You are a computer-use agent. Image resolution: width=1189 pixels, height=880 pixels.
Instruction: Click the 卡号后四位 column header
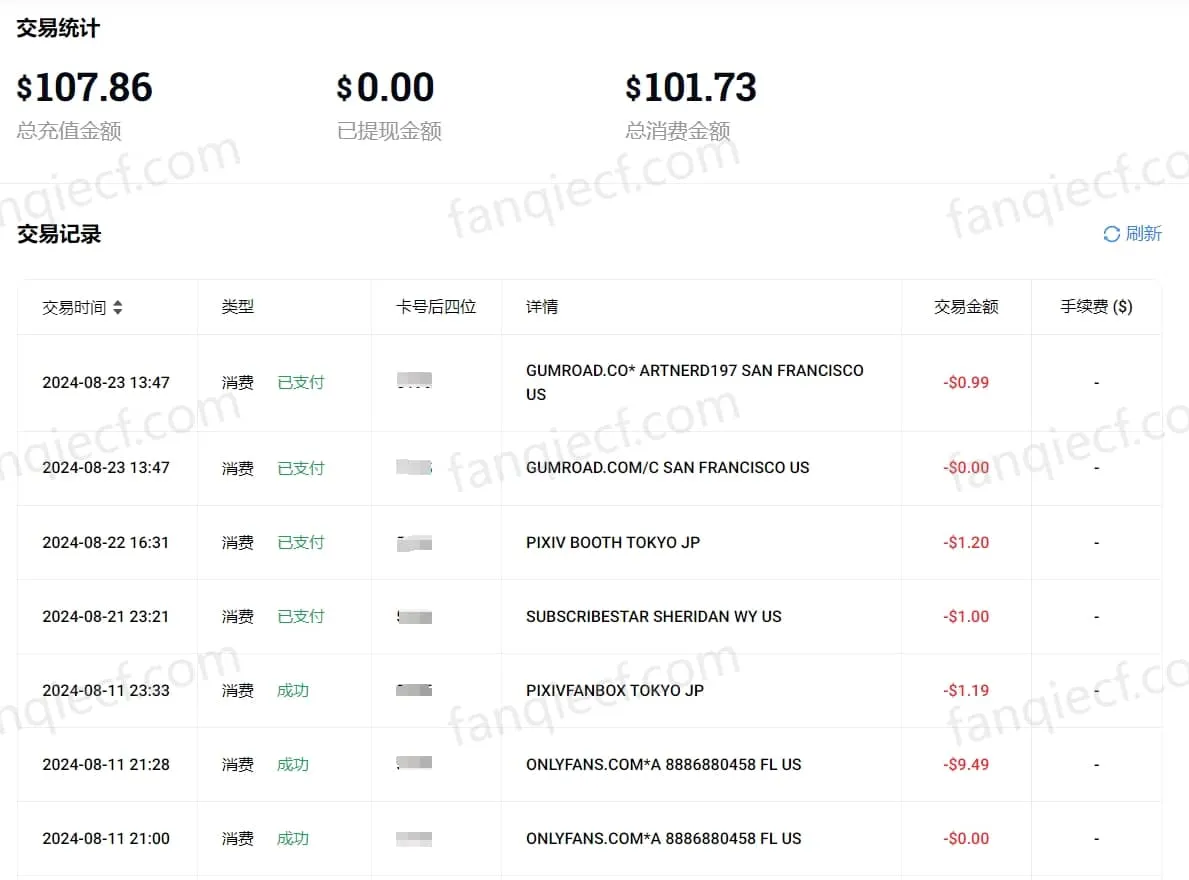click(436, 307)
